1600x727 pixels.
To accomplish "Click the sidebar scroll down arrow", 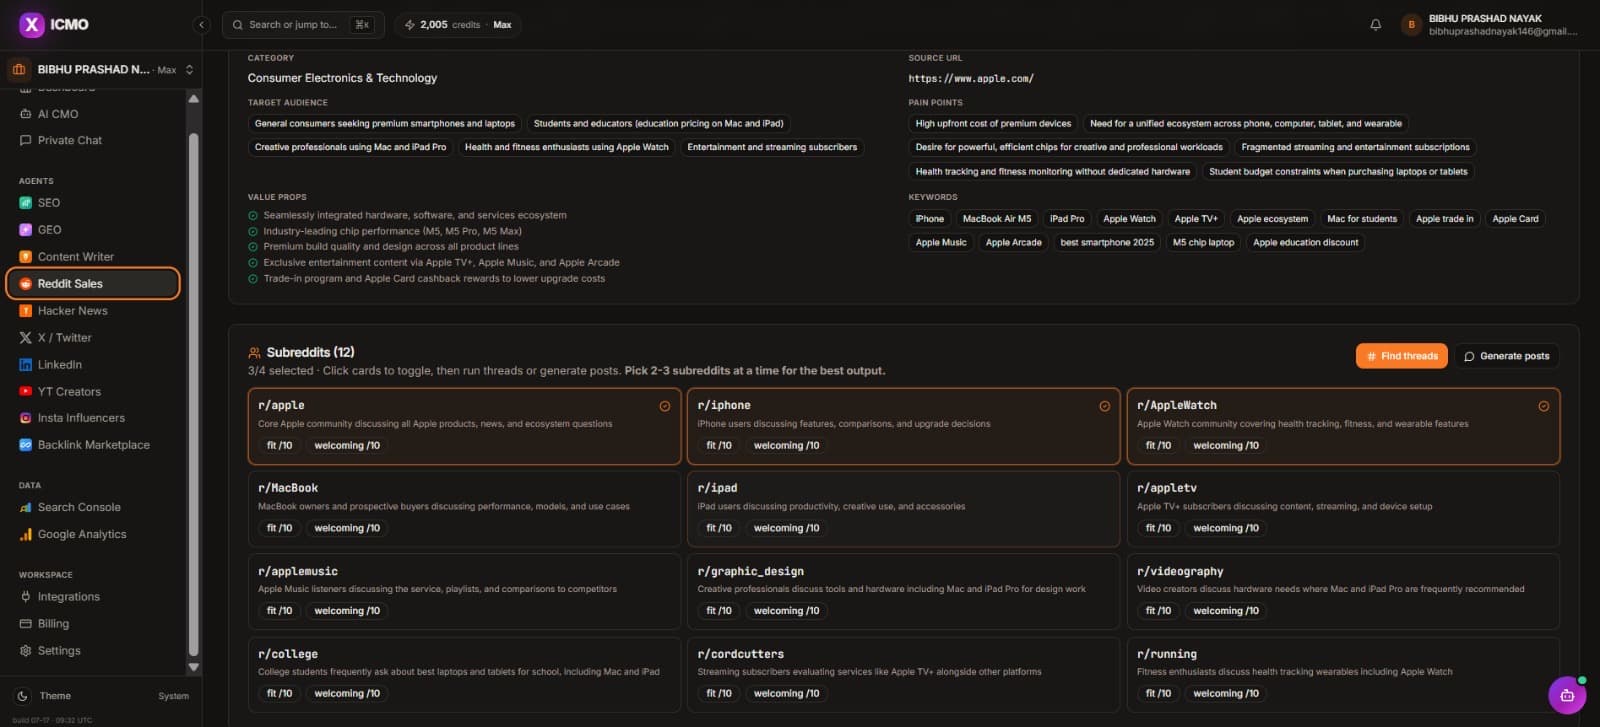I will [193, 667].
